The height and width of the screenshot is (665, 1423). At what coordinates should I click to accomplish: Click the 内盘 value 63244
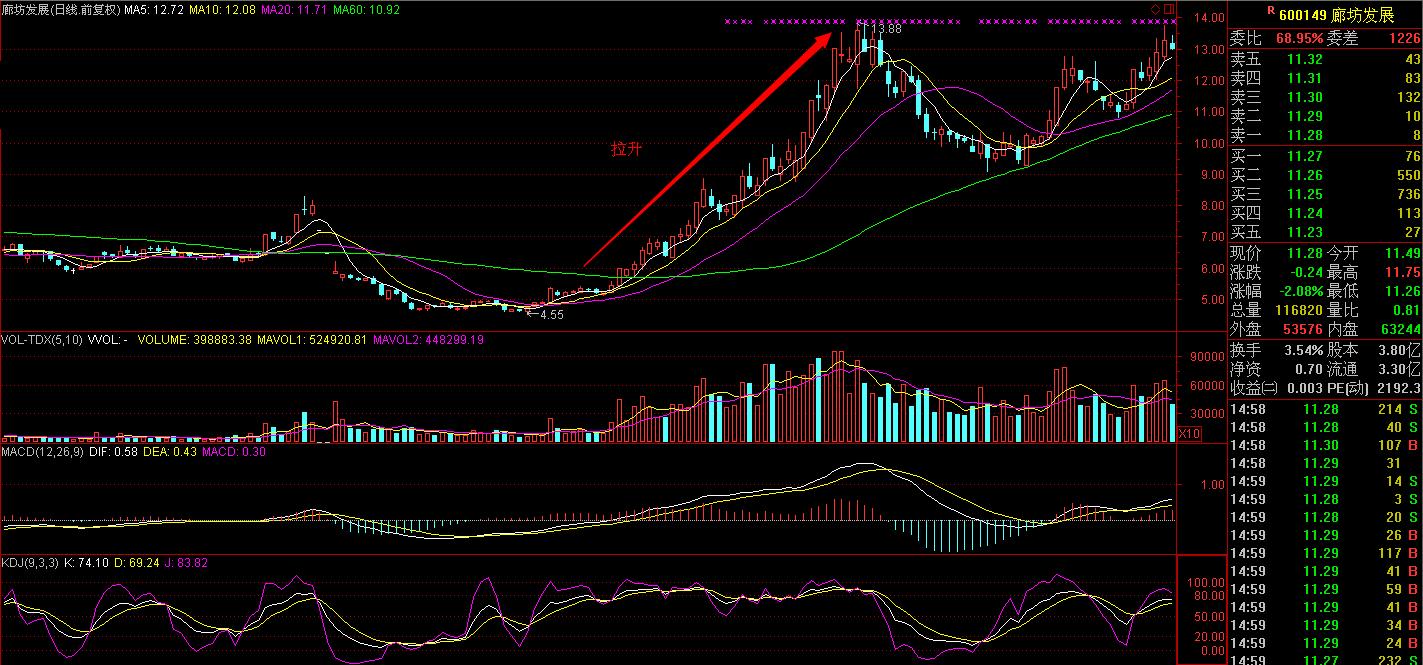pyautogui.click(x=1400, y=330)
